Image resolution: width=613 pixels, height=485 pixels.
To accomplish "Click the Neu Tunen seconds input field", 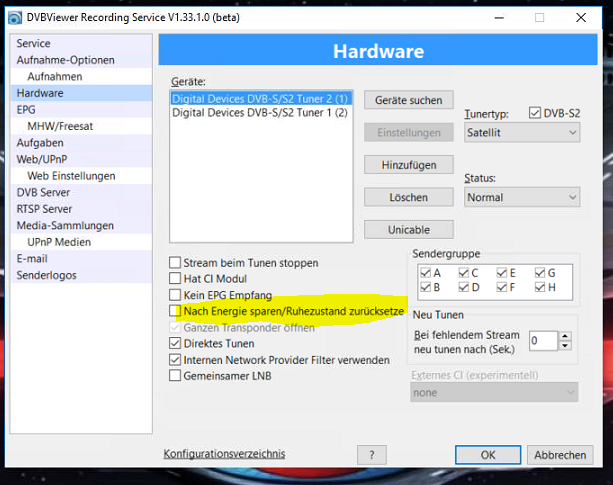I will (543, 341).
